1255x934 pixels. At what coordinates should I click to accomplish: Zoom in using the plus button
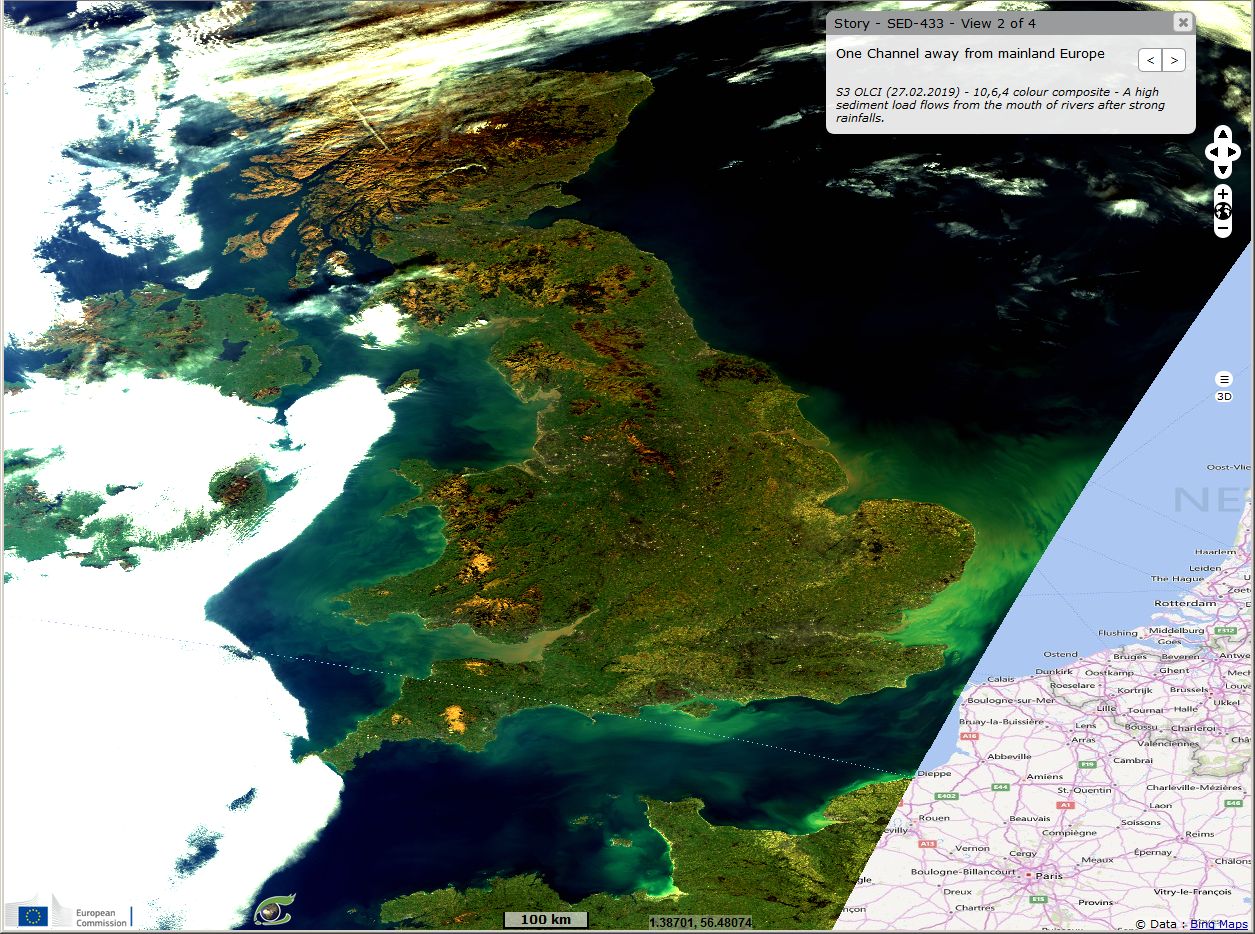coord(1223,193)
